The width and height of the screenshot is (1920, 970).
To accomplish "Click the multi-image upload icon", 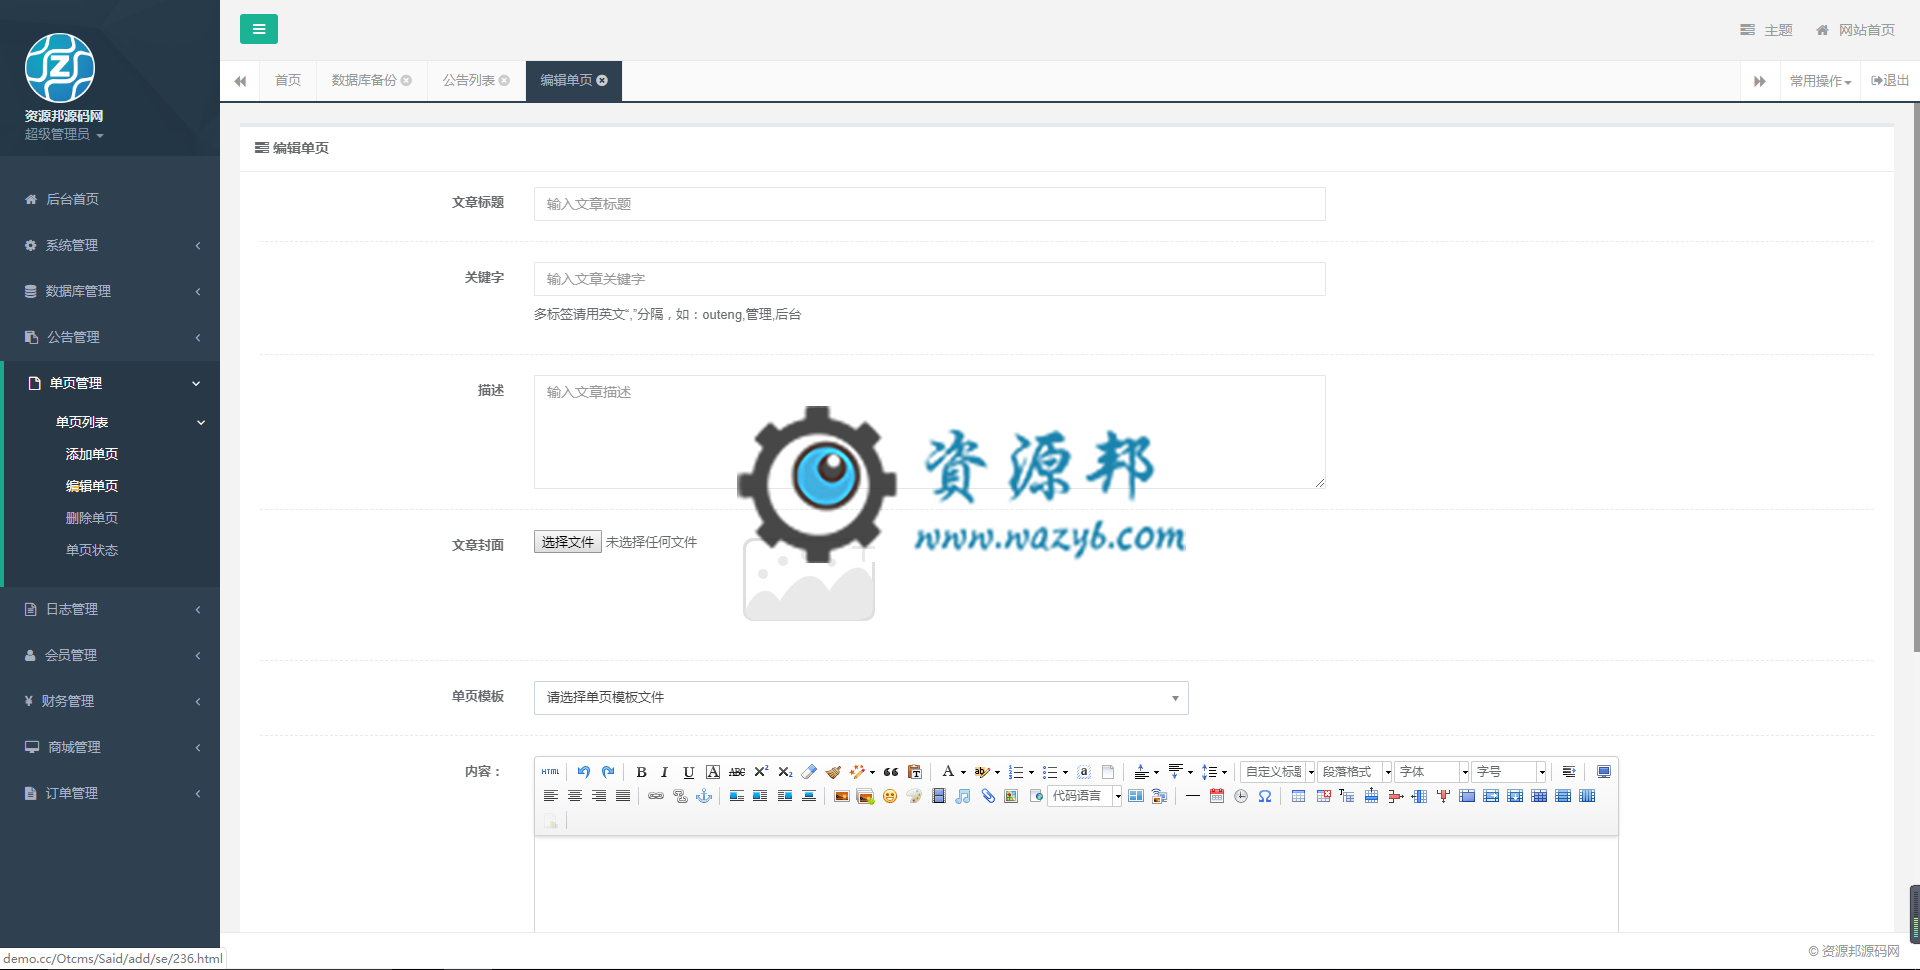I will click(x=866, y=796).
